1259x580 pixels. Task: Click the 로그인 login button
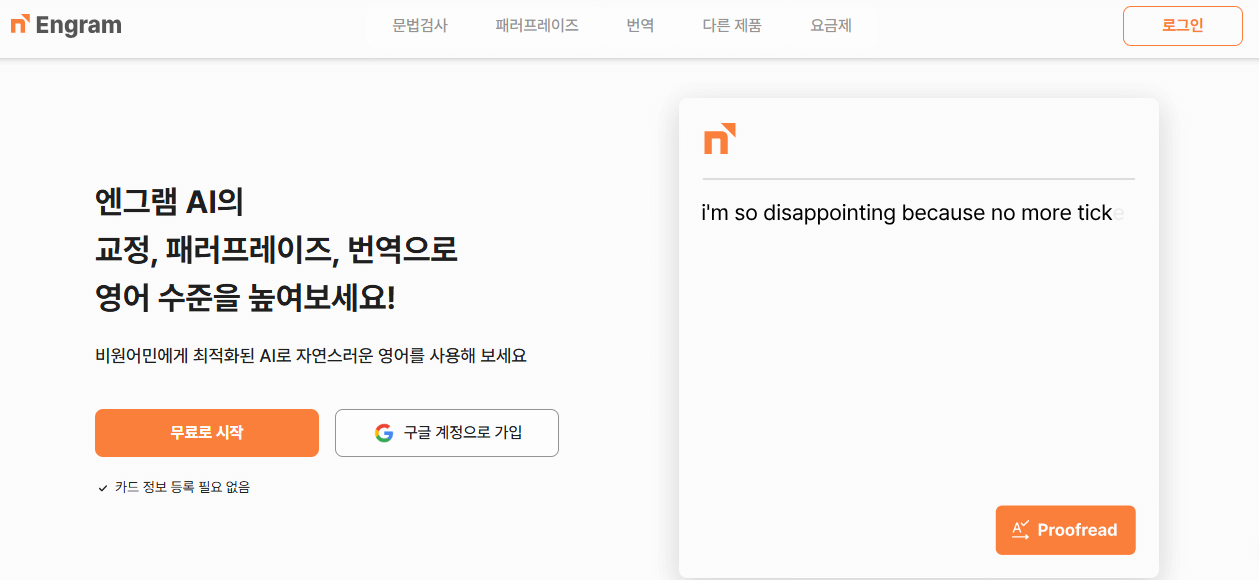1182,25
